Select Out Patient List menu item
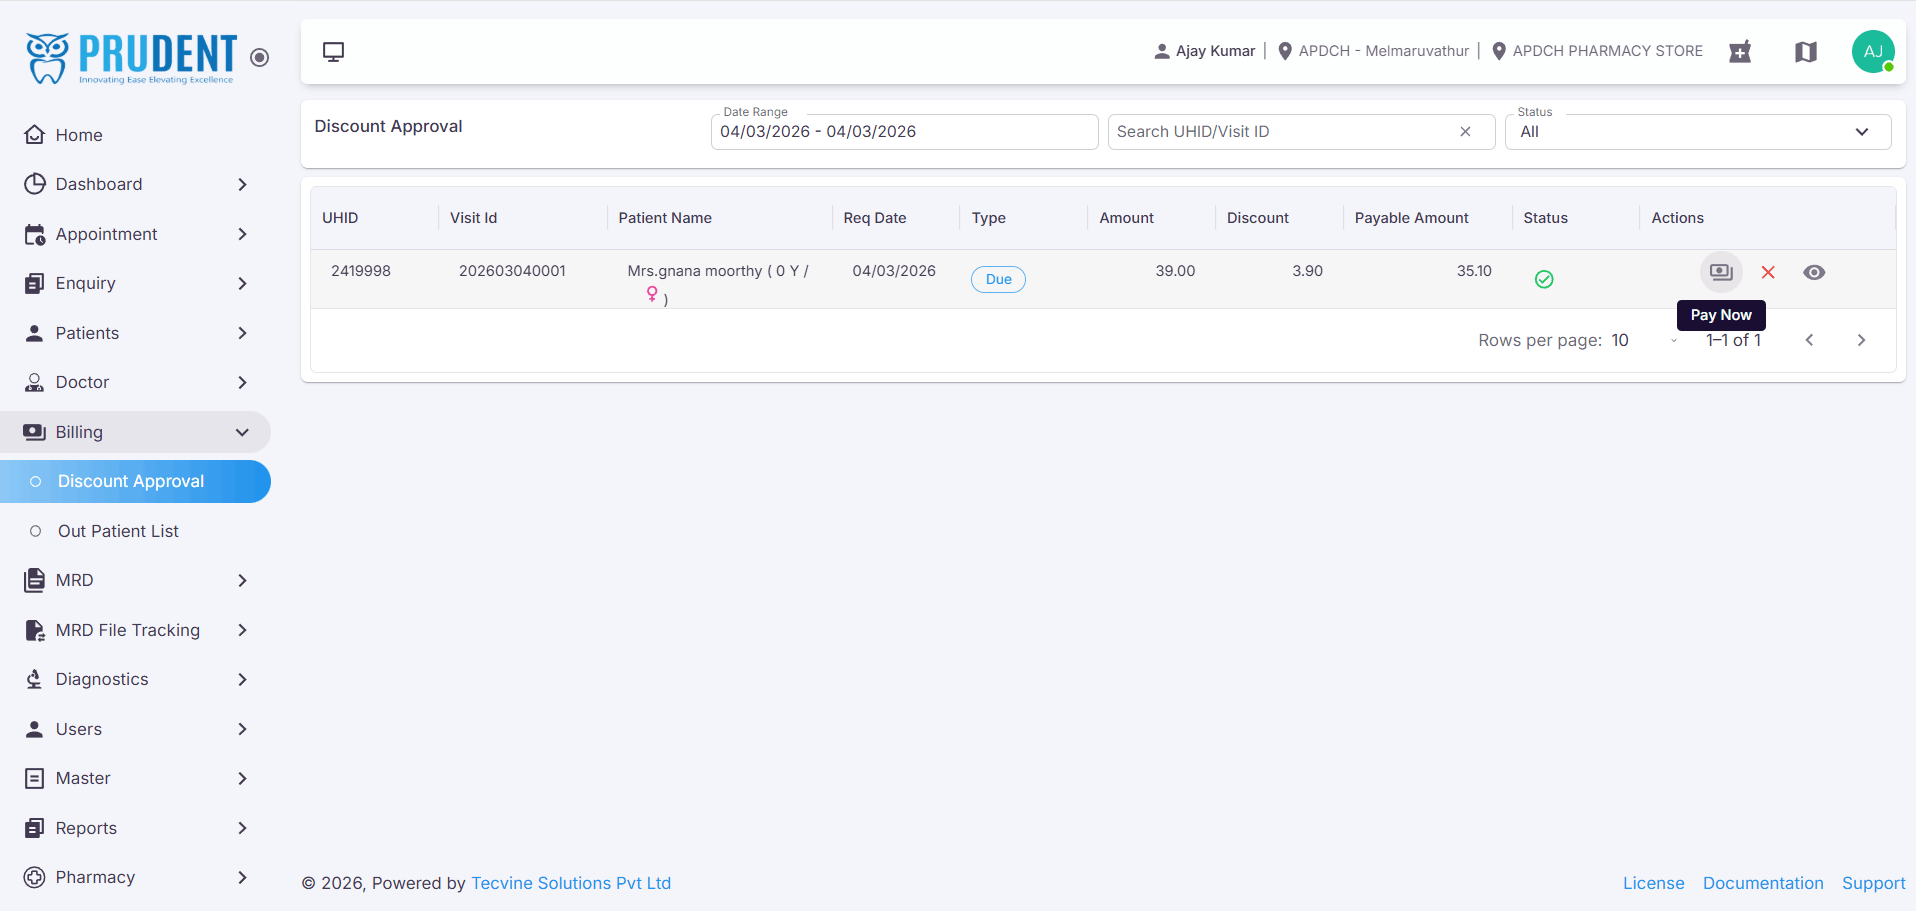1916x911 pixels. [x=118, y=531]
